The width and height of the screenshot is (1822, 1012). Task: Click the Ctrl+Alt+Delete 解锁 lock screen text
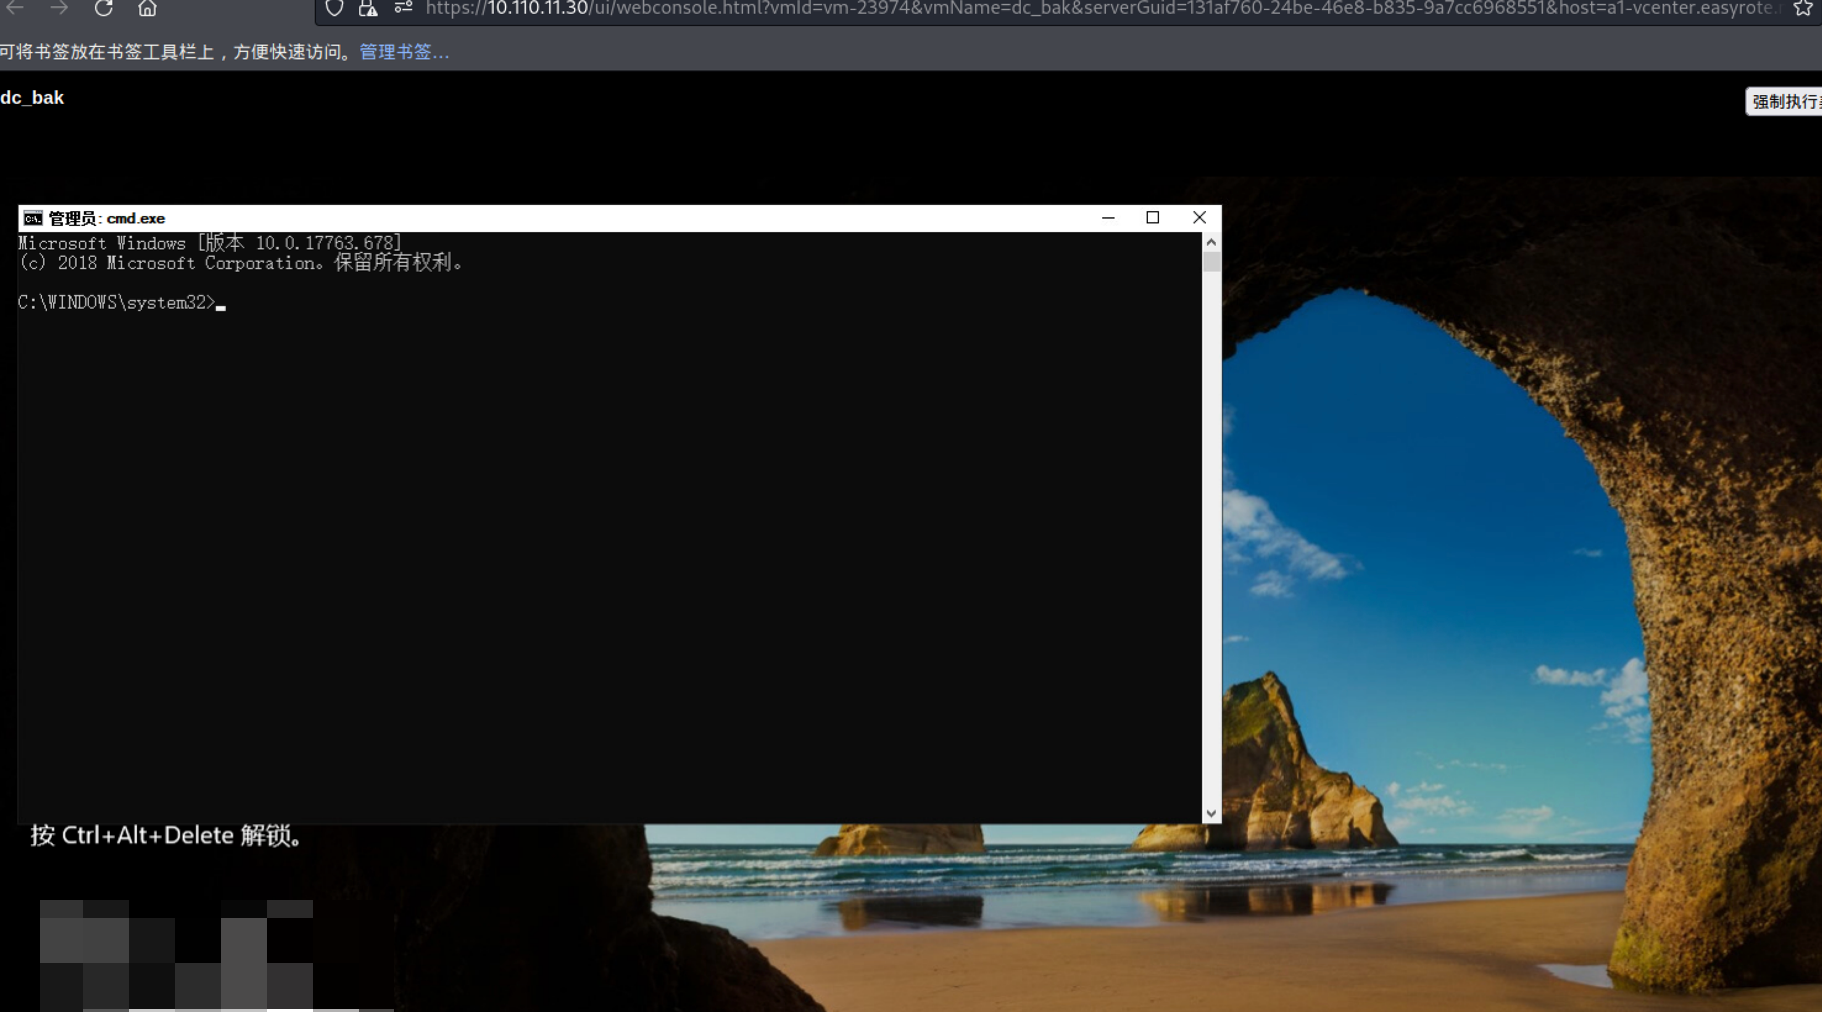167,835
